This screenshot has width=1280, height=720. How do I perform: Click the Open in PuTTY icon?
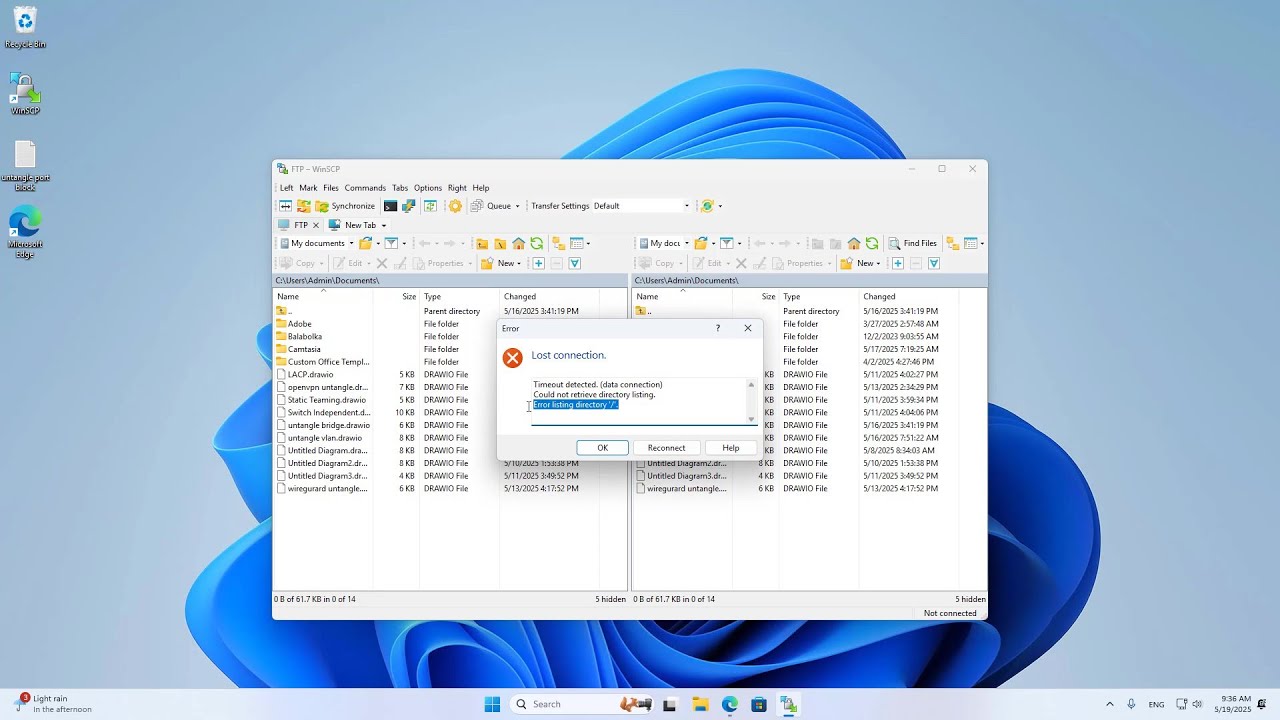click(x=409, y=206)
